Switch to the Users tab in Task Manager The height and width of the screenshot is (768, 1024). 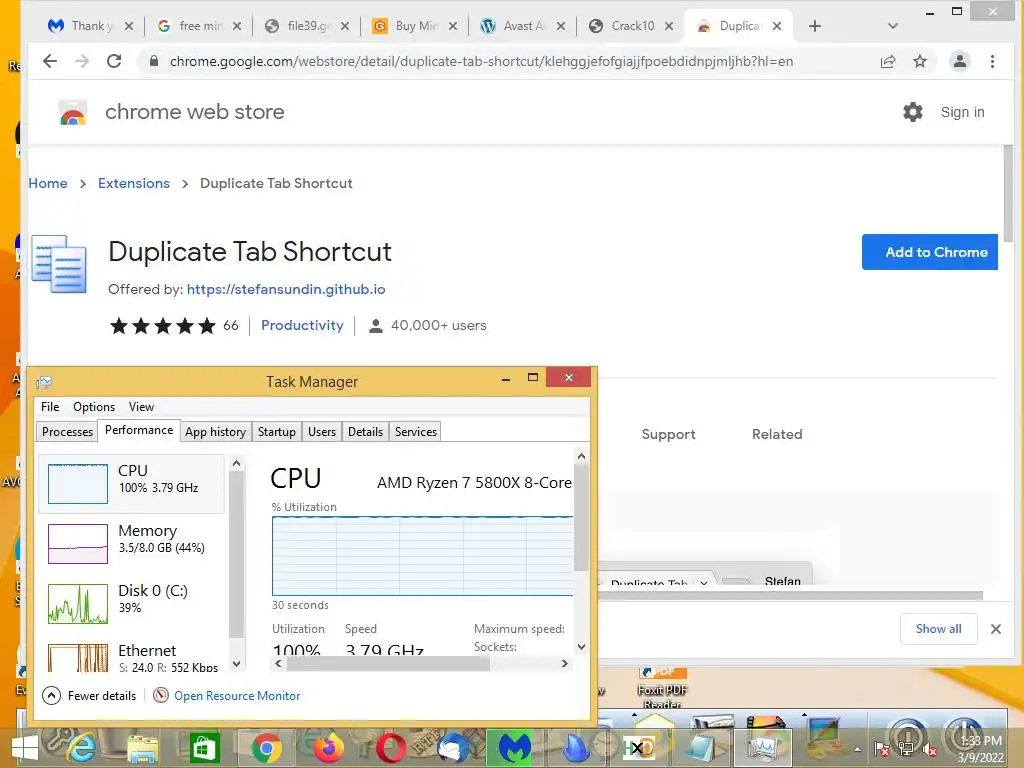pyautogui.click(x=321, y=432)
